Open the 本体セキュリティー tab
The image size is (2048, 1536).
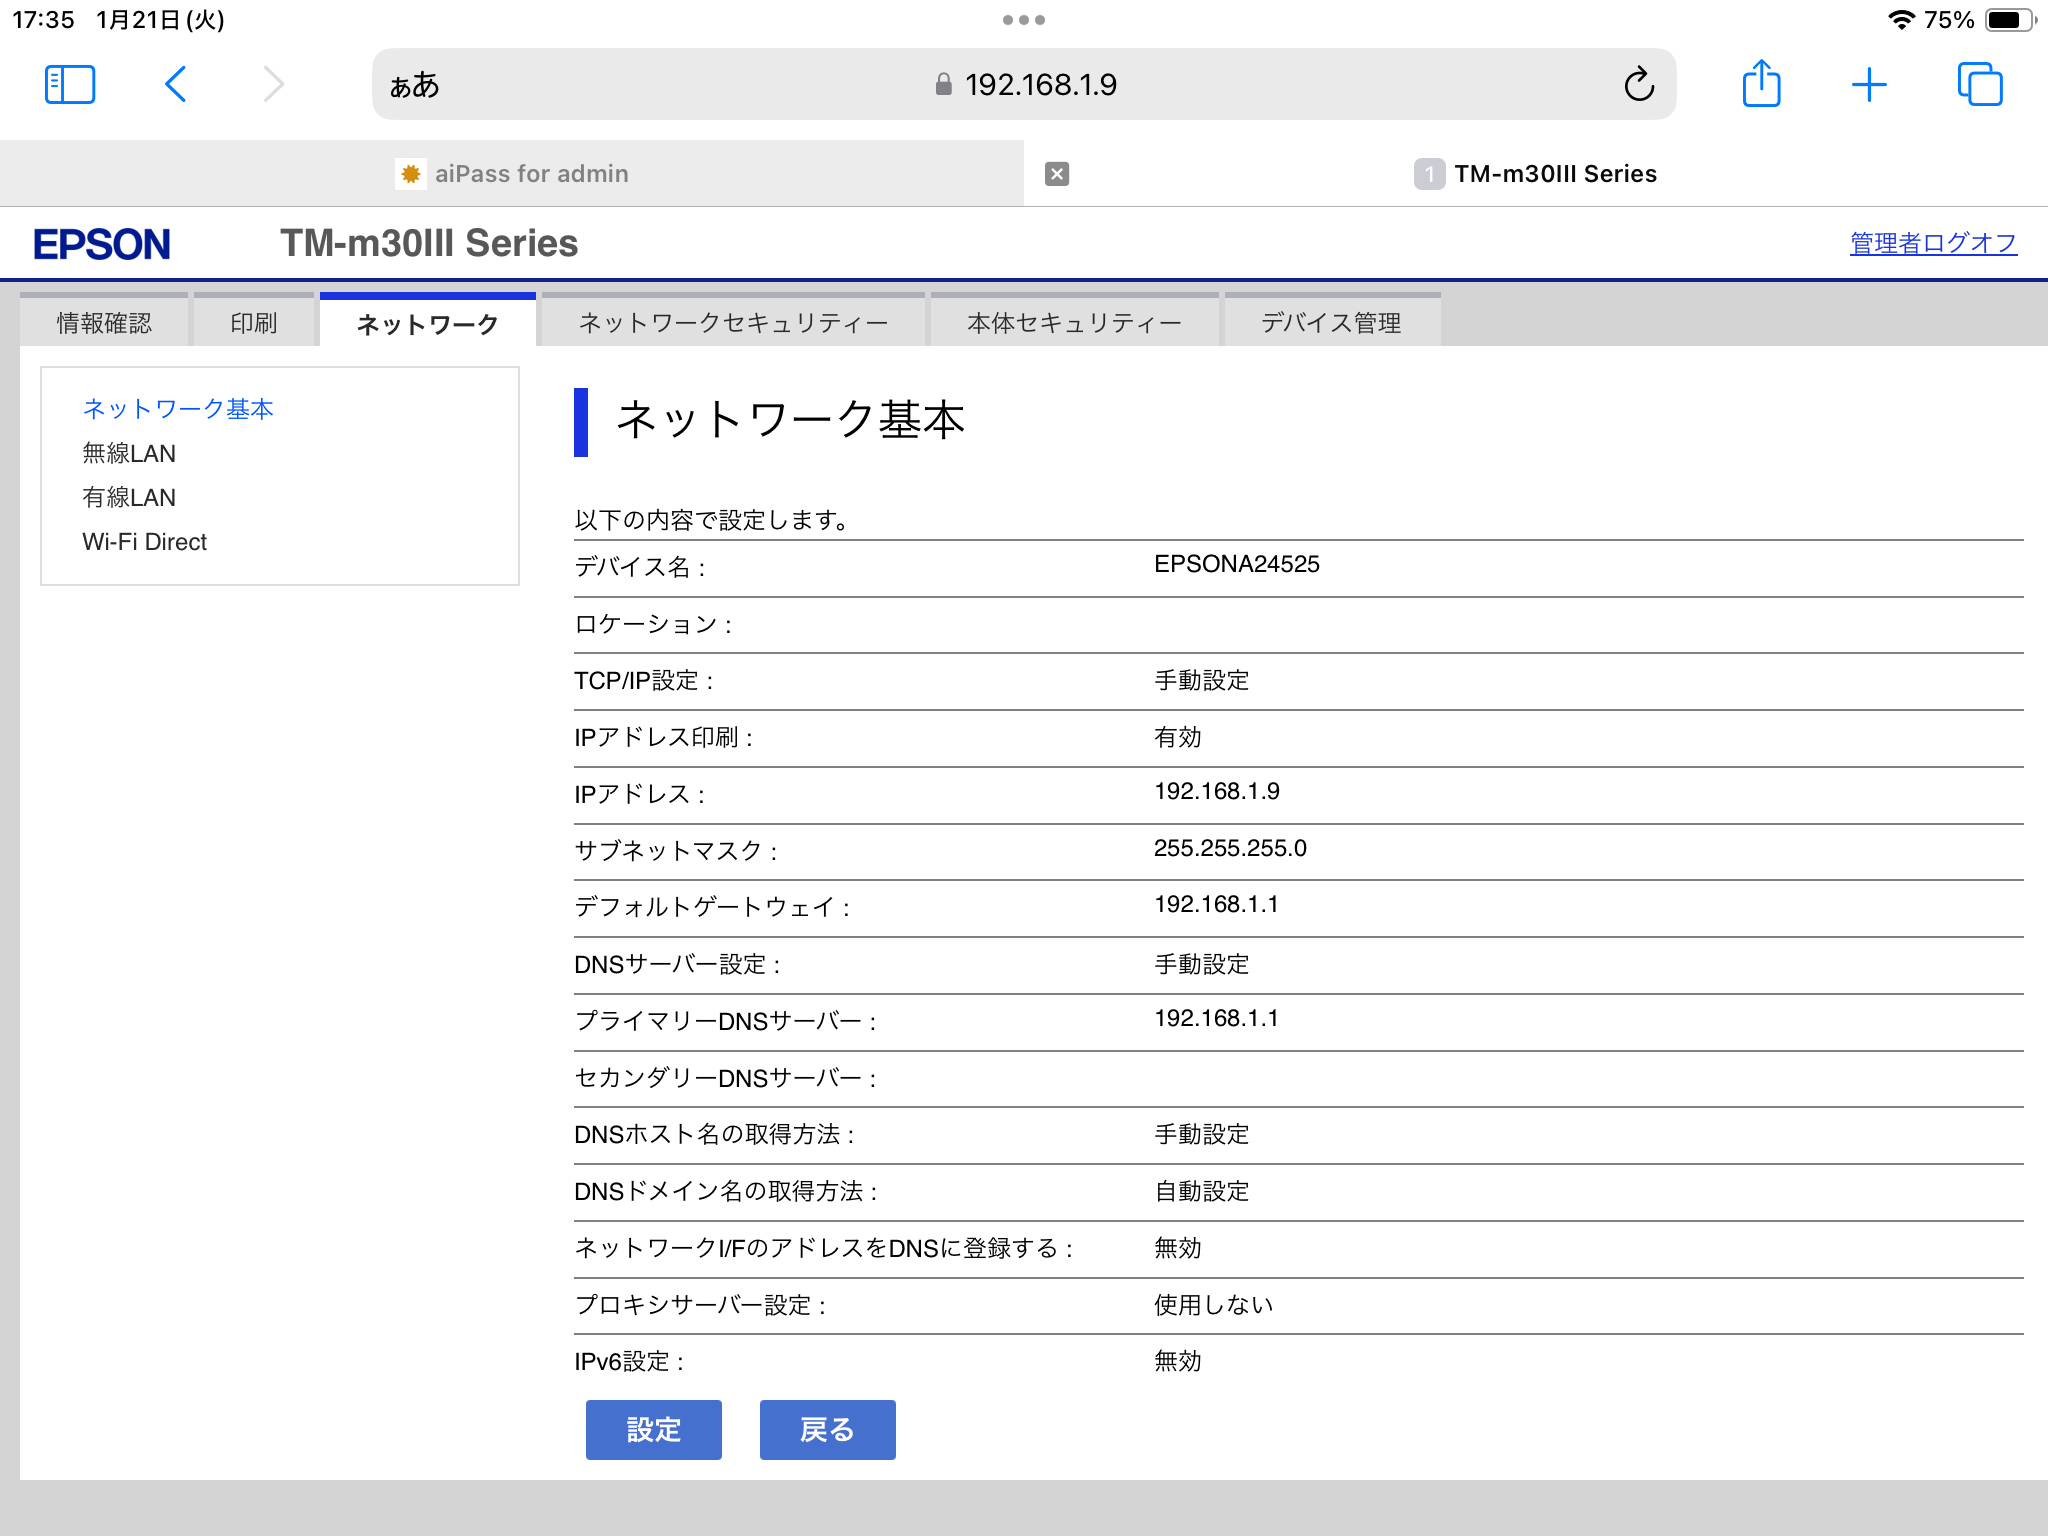click(1075, 322)
